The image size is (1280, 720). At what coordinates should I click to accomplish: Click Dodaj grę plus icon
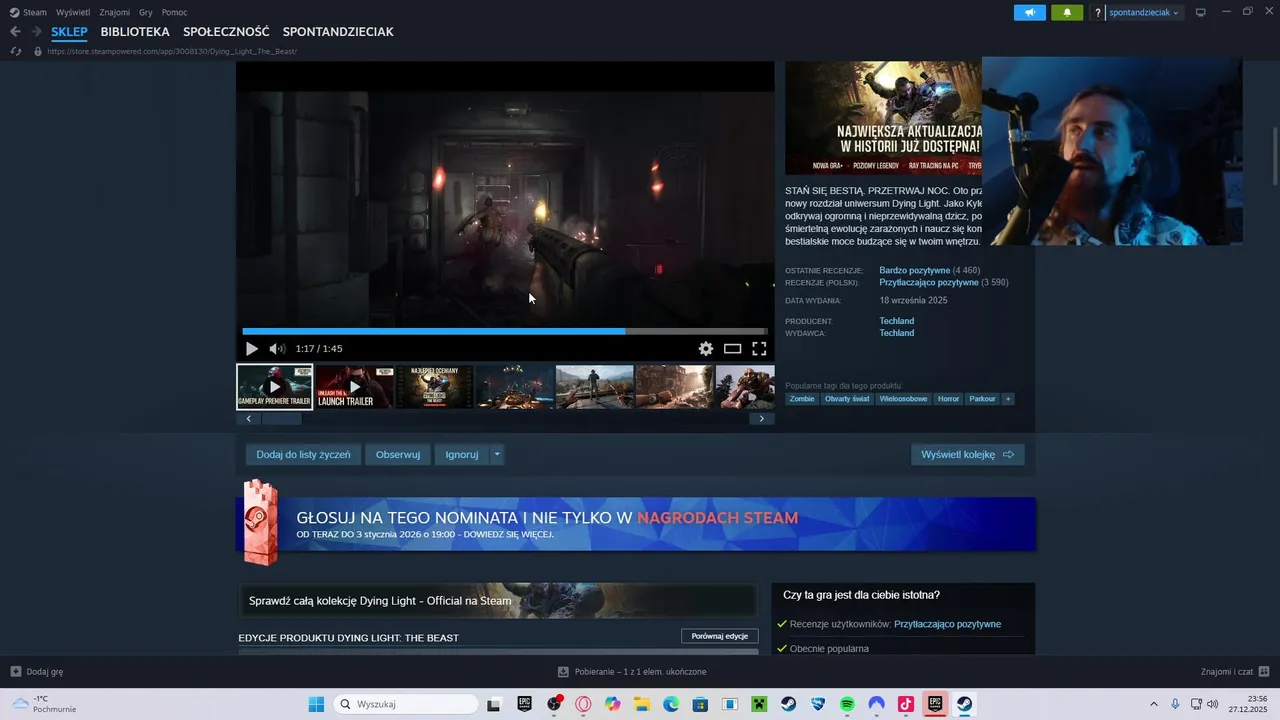tap(15, 672)
